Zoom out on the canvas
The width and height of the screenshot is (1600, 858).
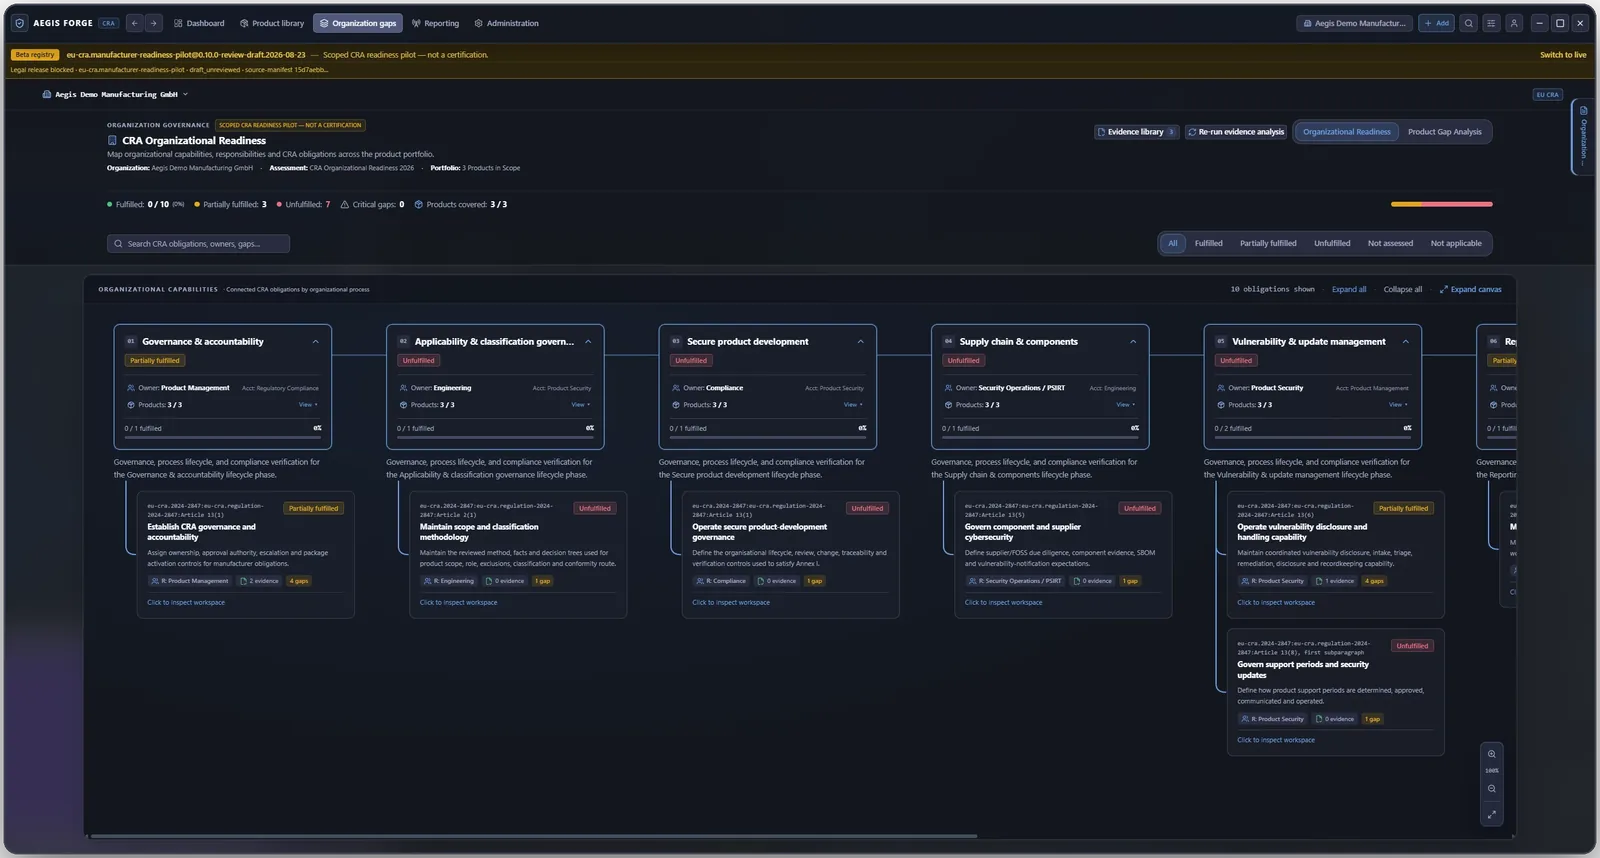click(x=1491, y=788)
